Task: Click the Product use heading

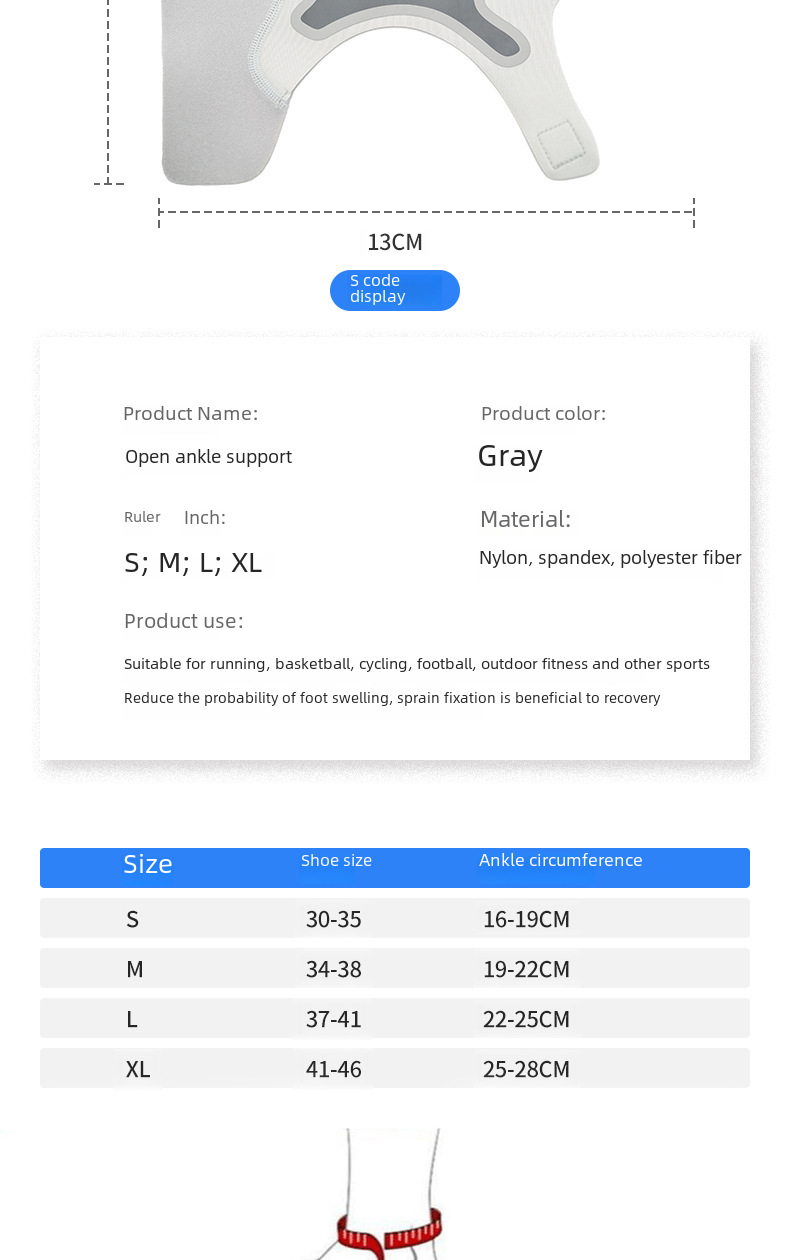Action: [183, 621]
